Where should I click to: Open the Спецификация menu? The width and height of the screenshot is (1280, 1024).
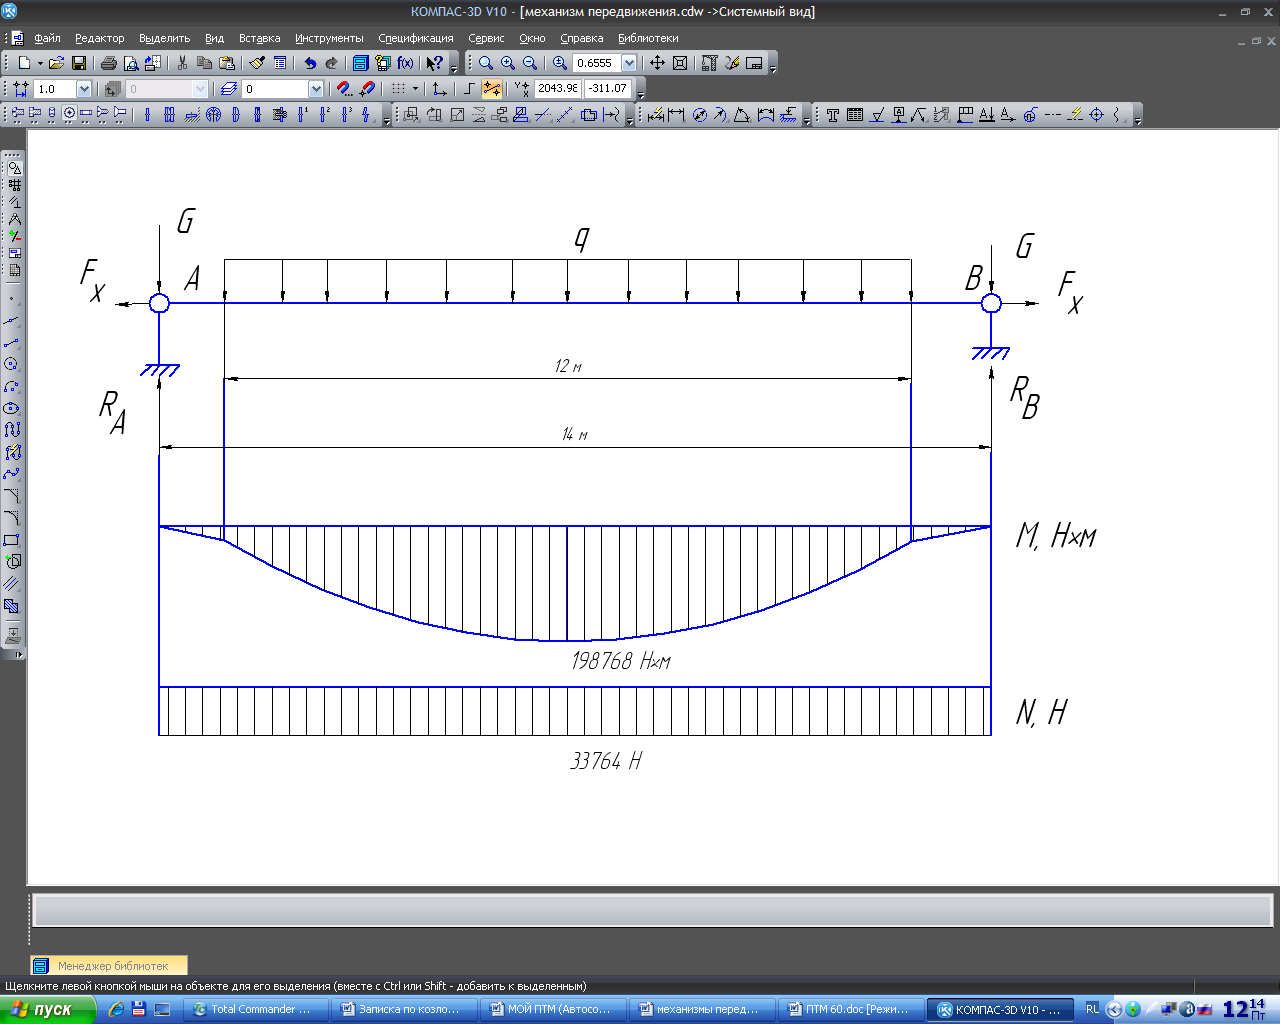(415, 38)
